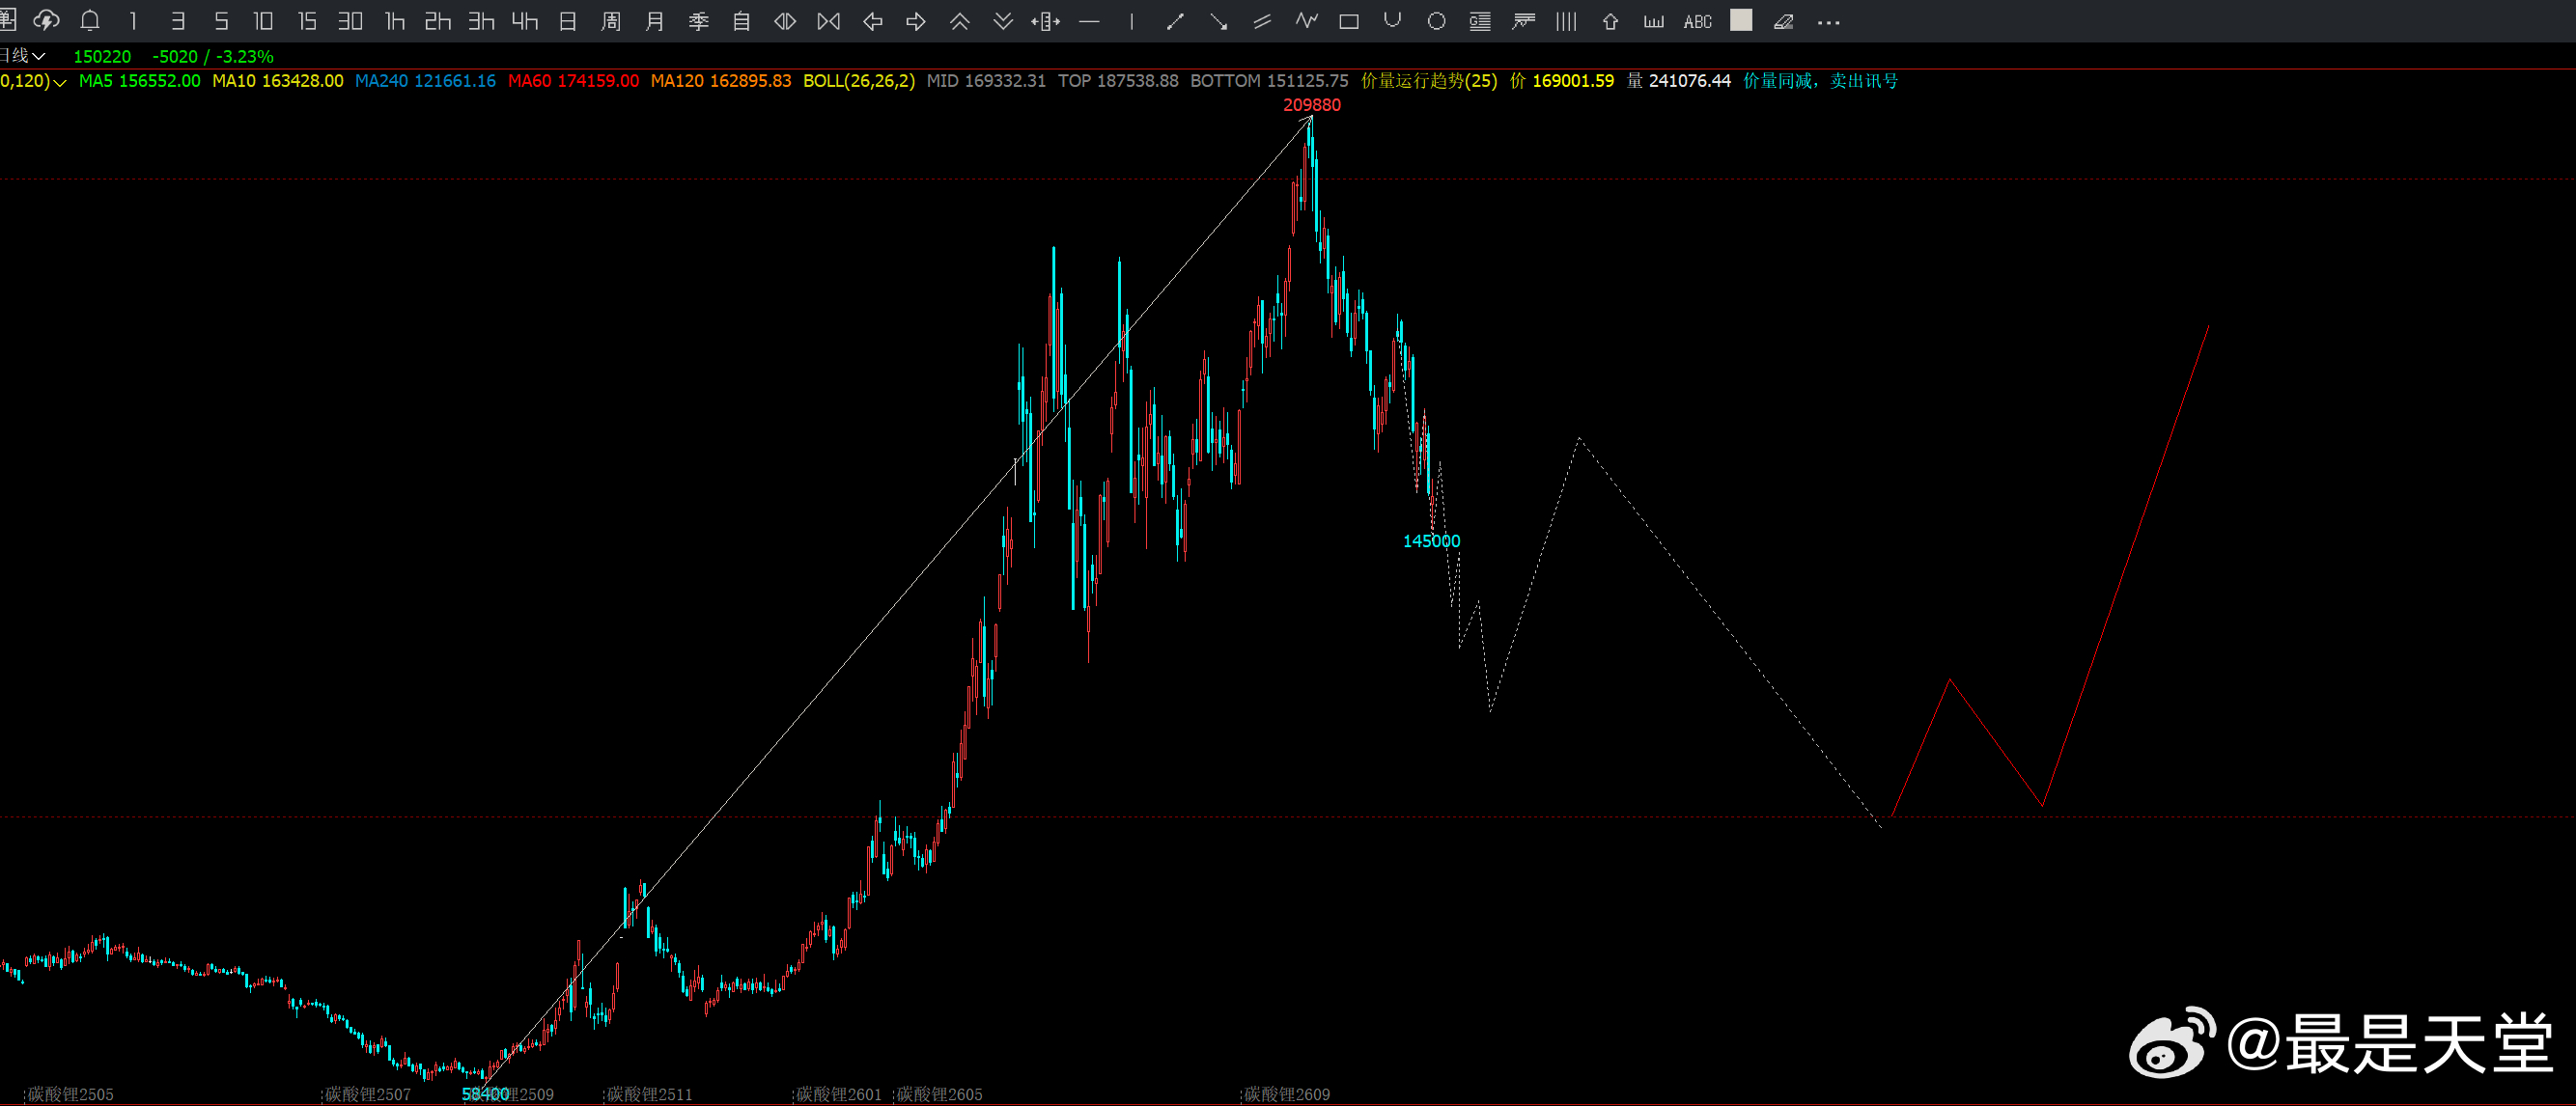2576x1106 pixels.
Task: Switch to 1-minute period
Action: point(133,21)
